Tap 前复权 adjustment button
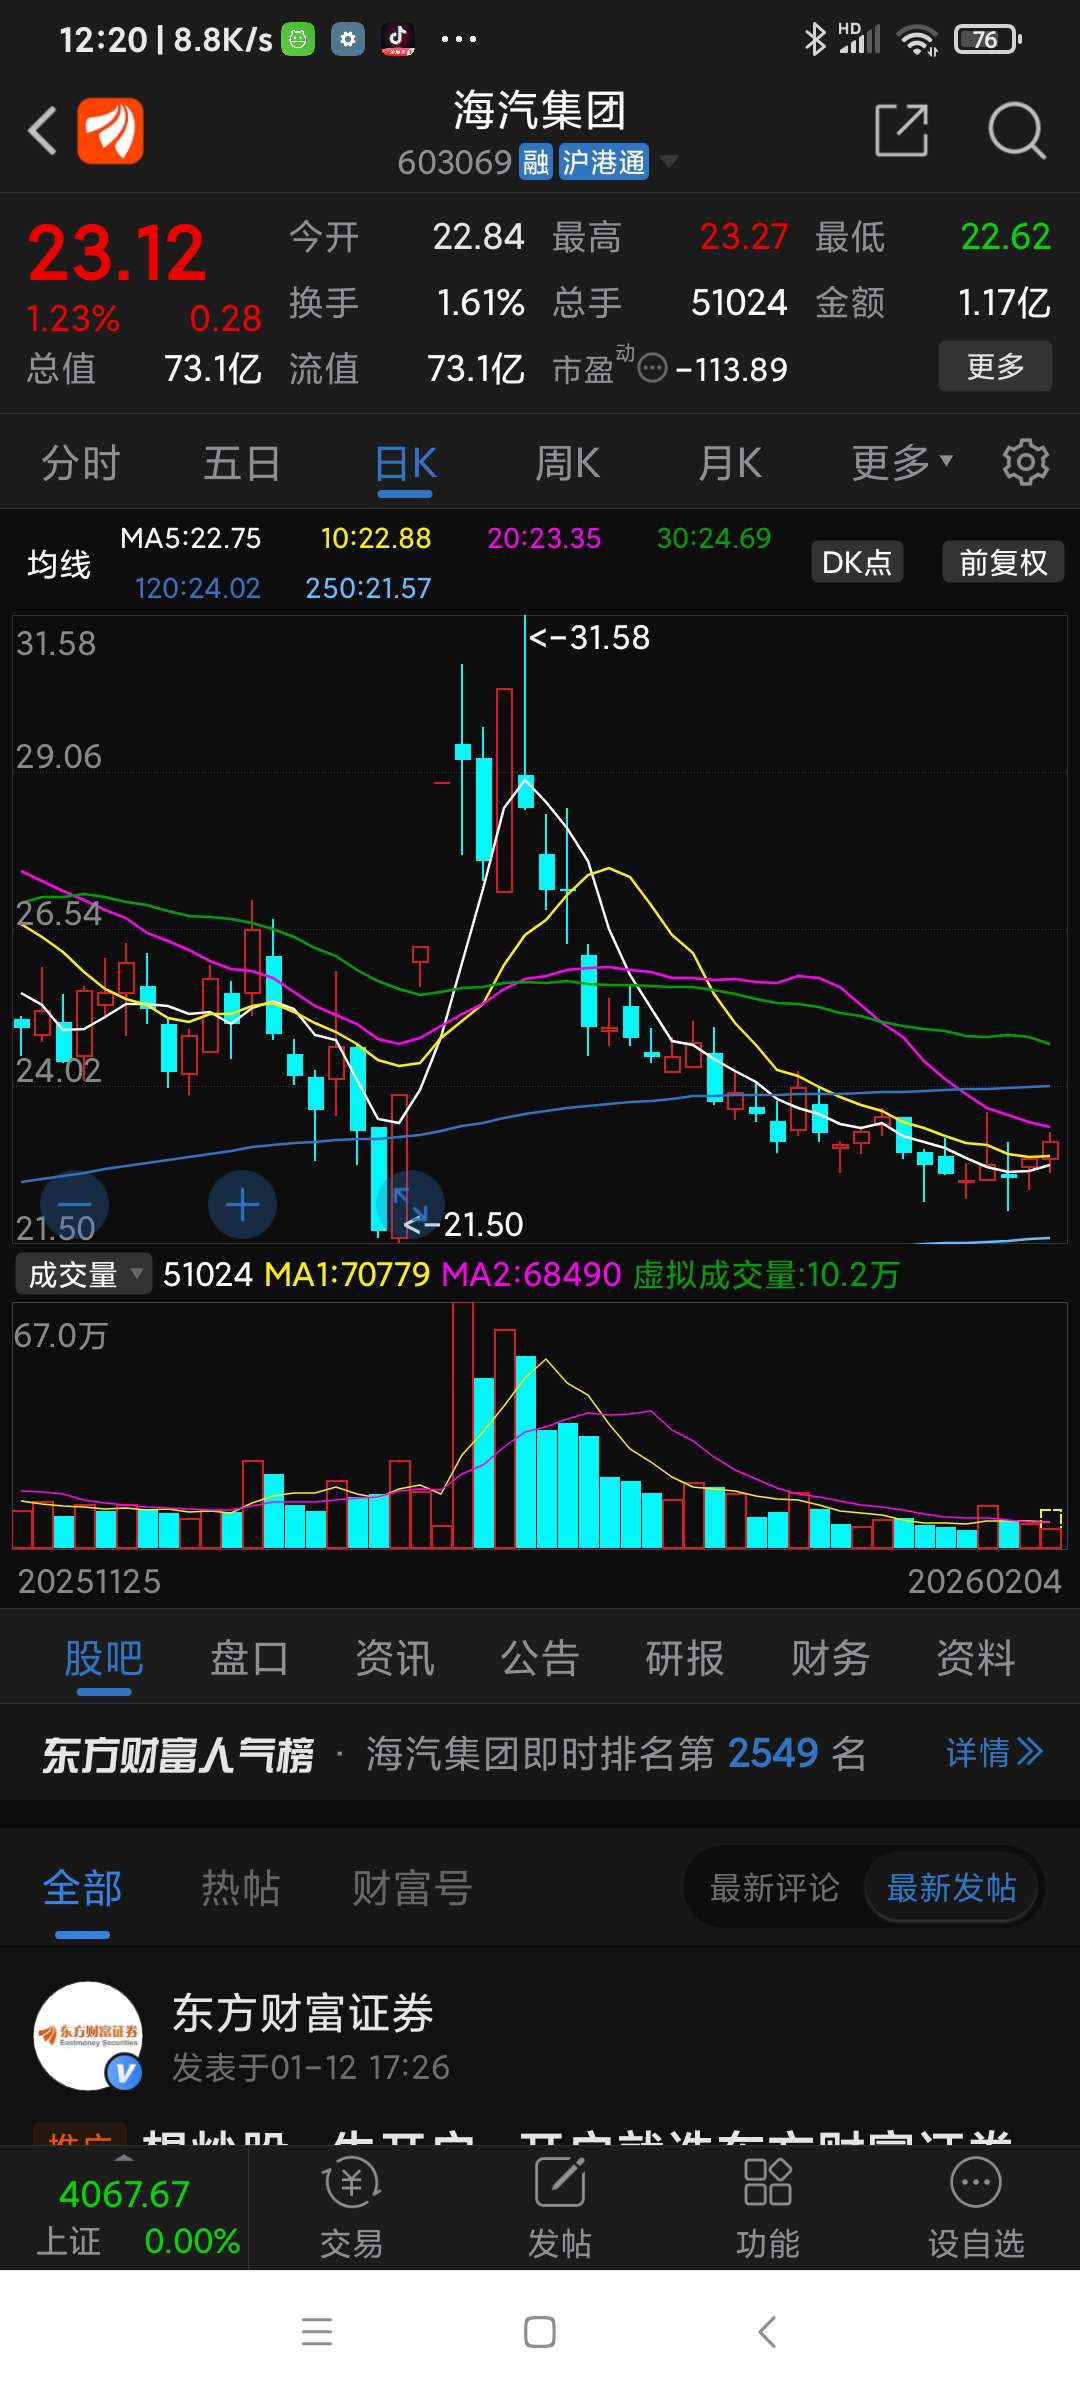 pyautogui.click(x=1003, y=562)
